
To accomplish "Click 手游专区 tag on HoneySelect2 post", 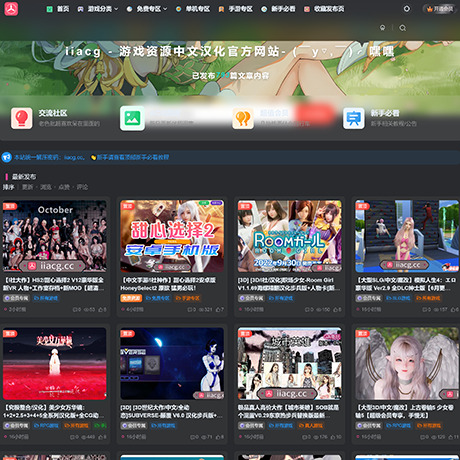I will 187,298.
